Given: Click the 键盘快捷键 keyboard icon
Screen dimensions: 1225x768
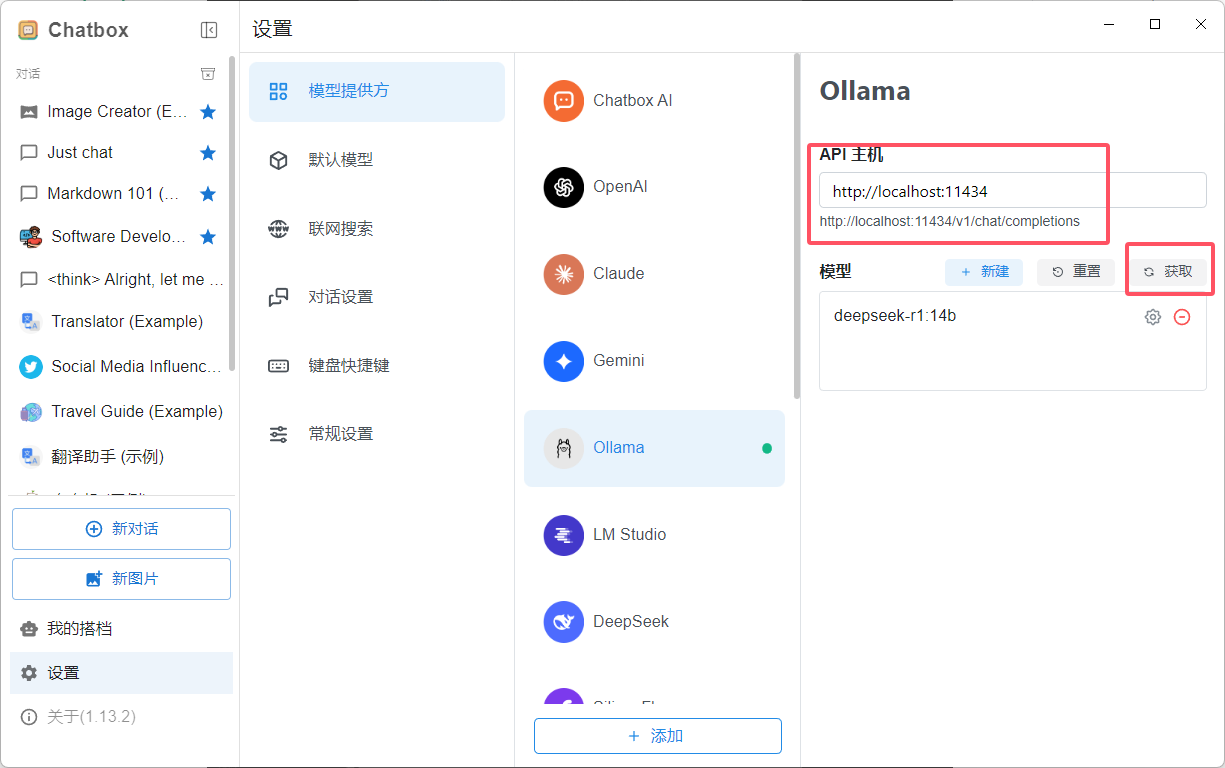Looking at the screenshot, I should coord(279,366).
